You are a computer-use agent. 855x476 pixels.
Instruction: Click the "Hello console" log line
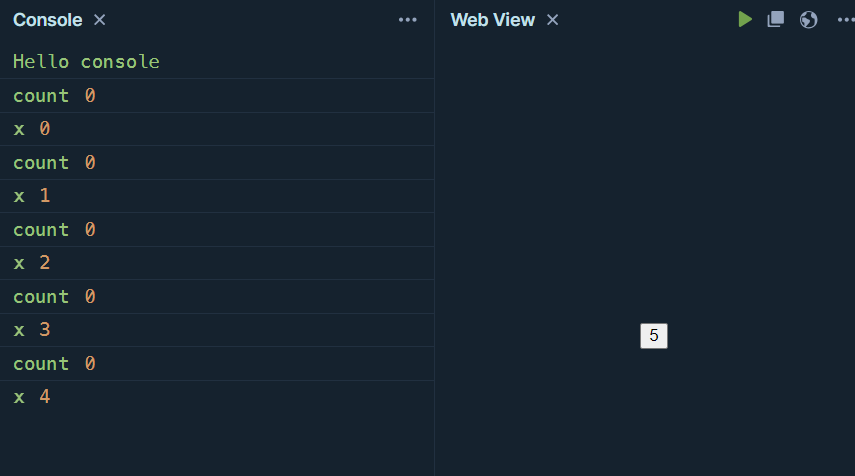pos(86,62)
